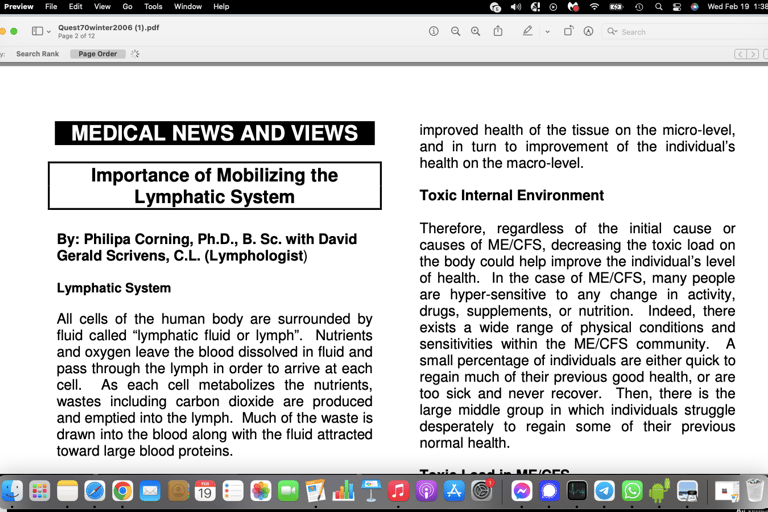This screenshot has height=512, width=768.
Task: Open Activity Monitor from the dock
Action: click(x=577, y=491)
